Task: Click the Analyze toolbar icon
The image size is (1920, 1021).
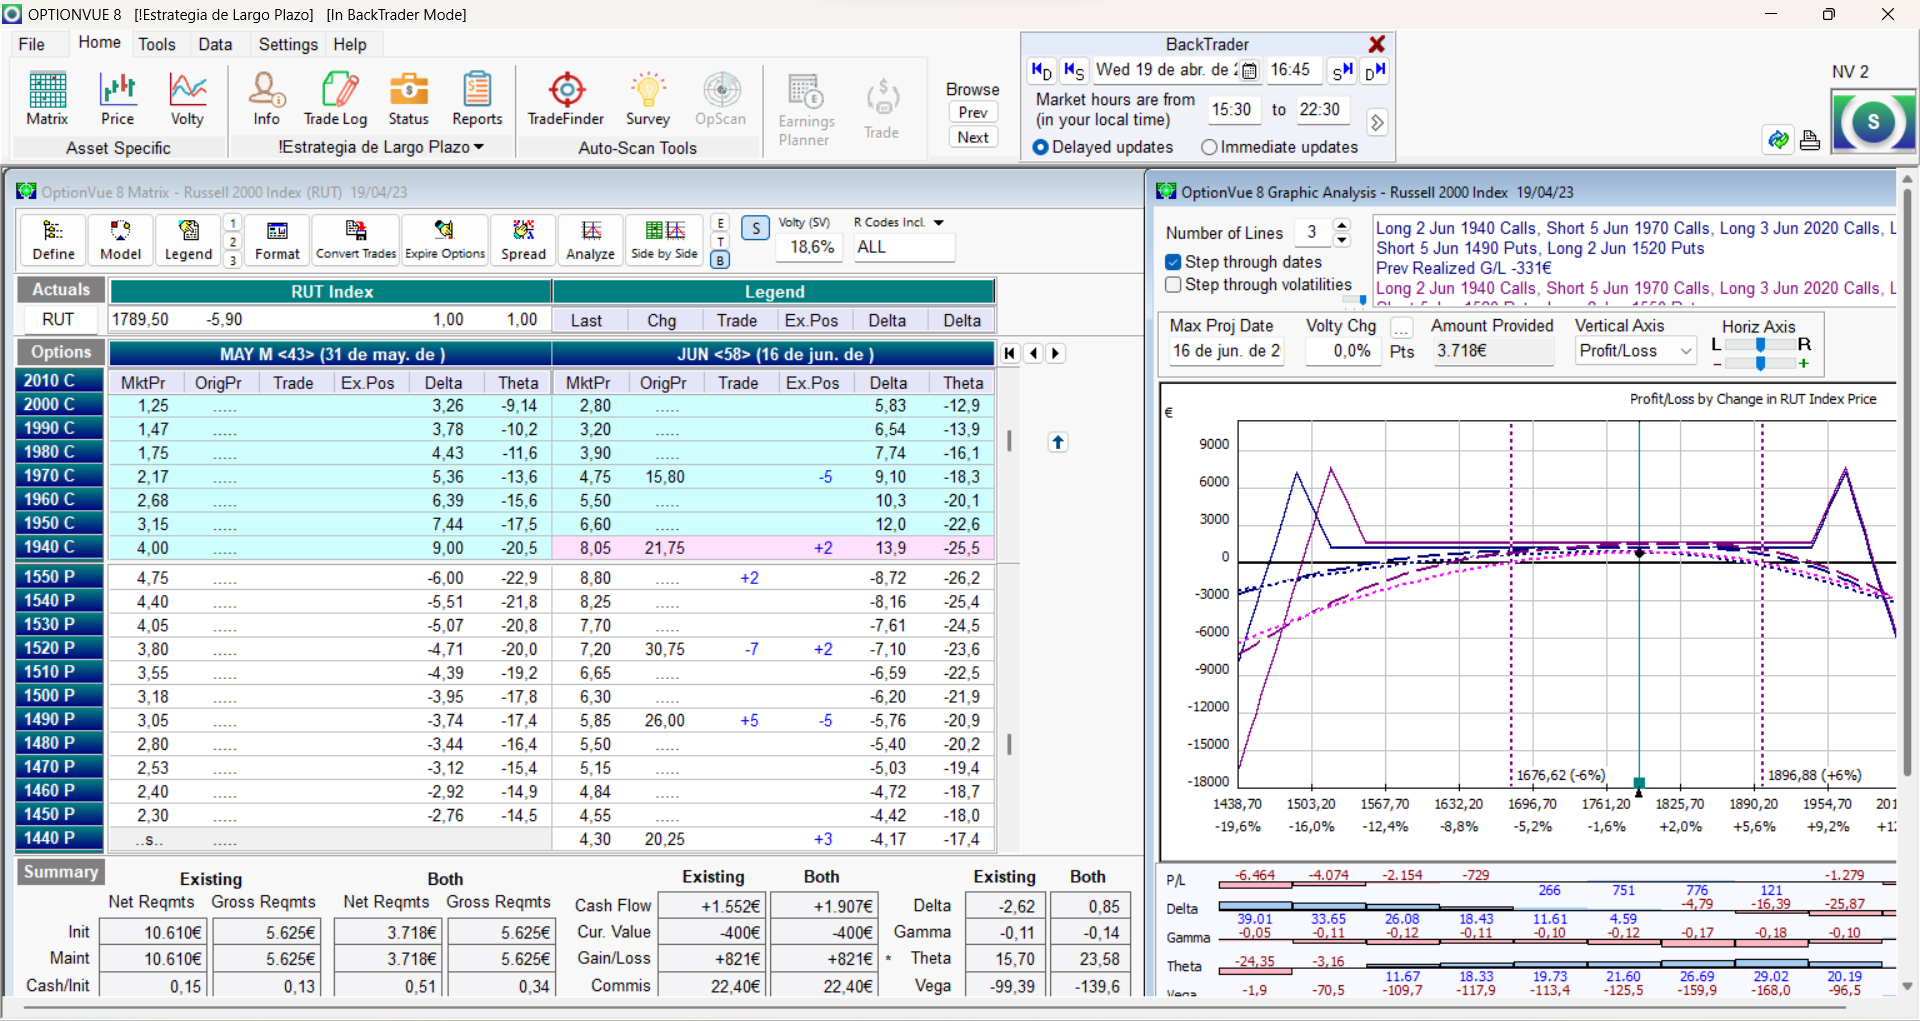Action: [590, 240]
